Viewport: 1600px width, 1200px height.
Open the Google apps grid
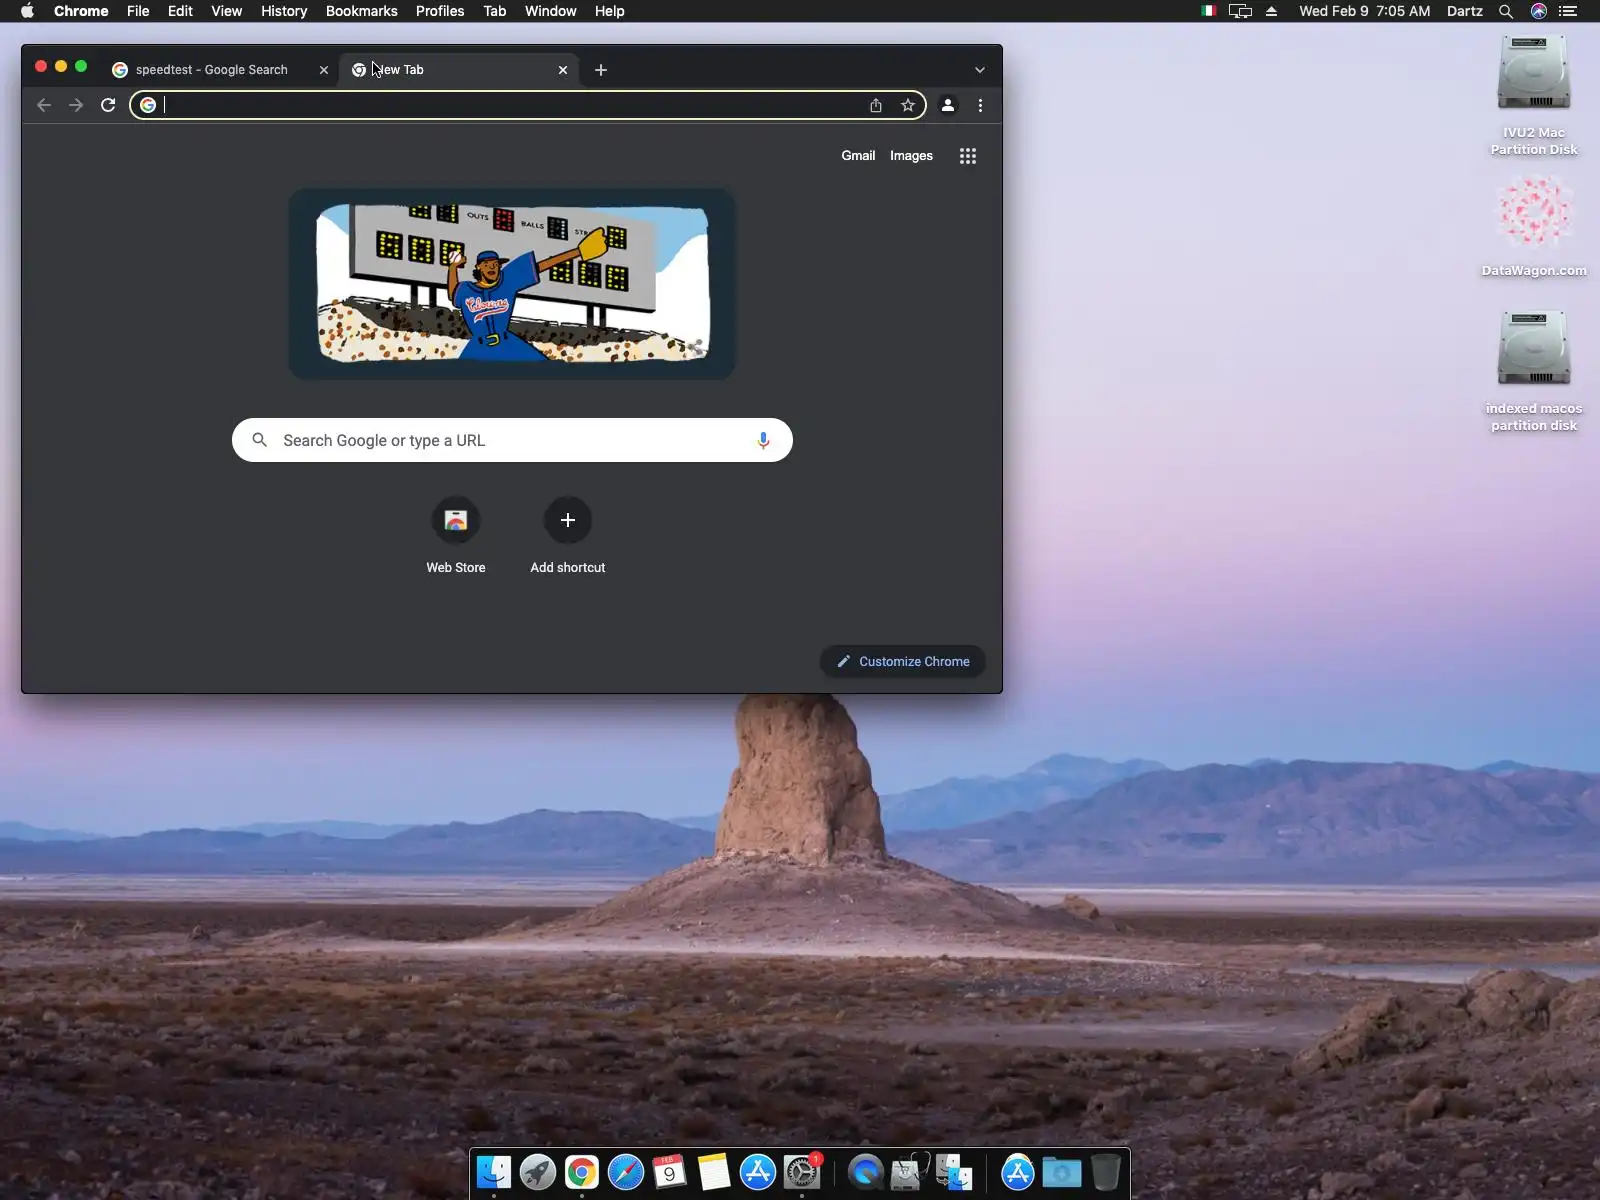[968, 156]
